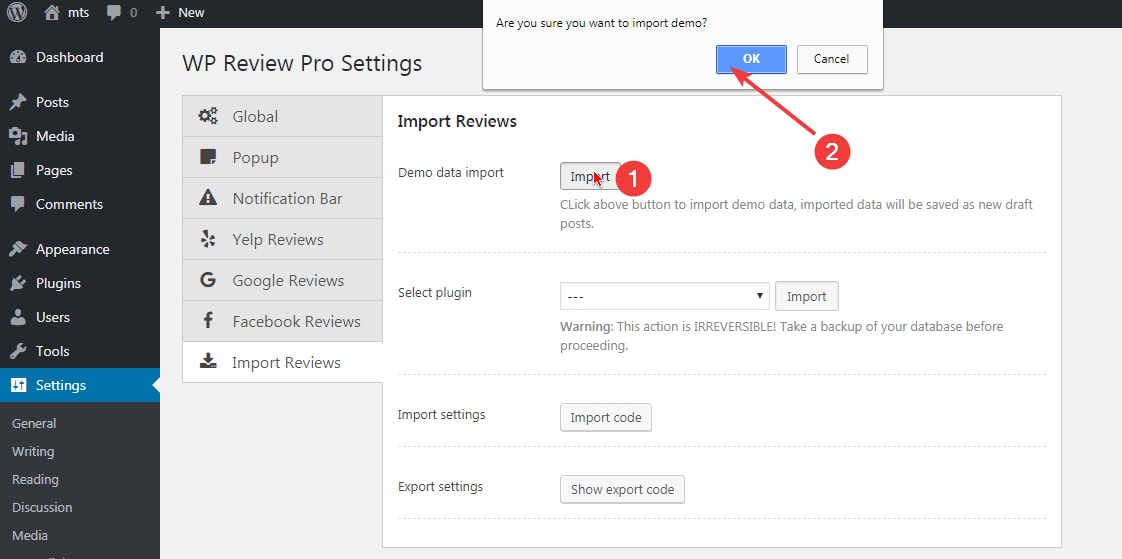Image resolution: width=1122 pixels, height=559 pixels.
Task: Open the mts site home icon
Action: pyautogui.click(x=52, y=12)
